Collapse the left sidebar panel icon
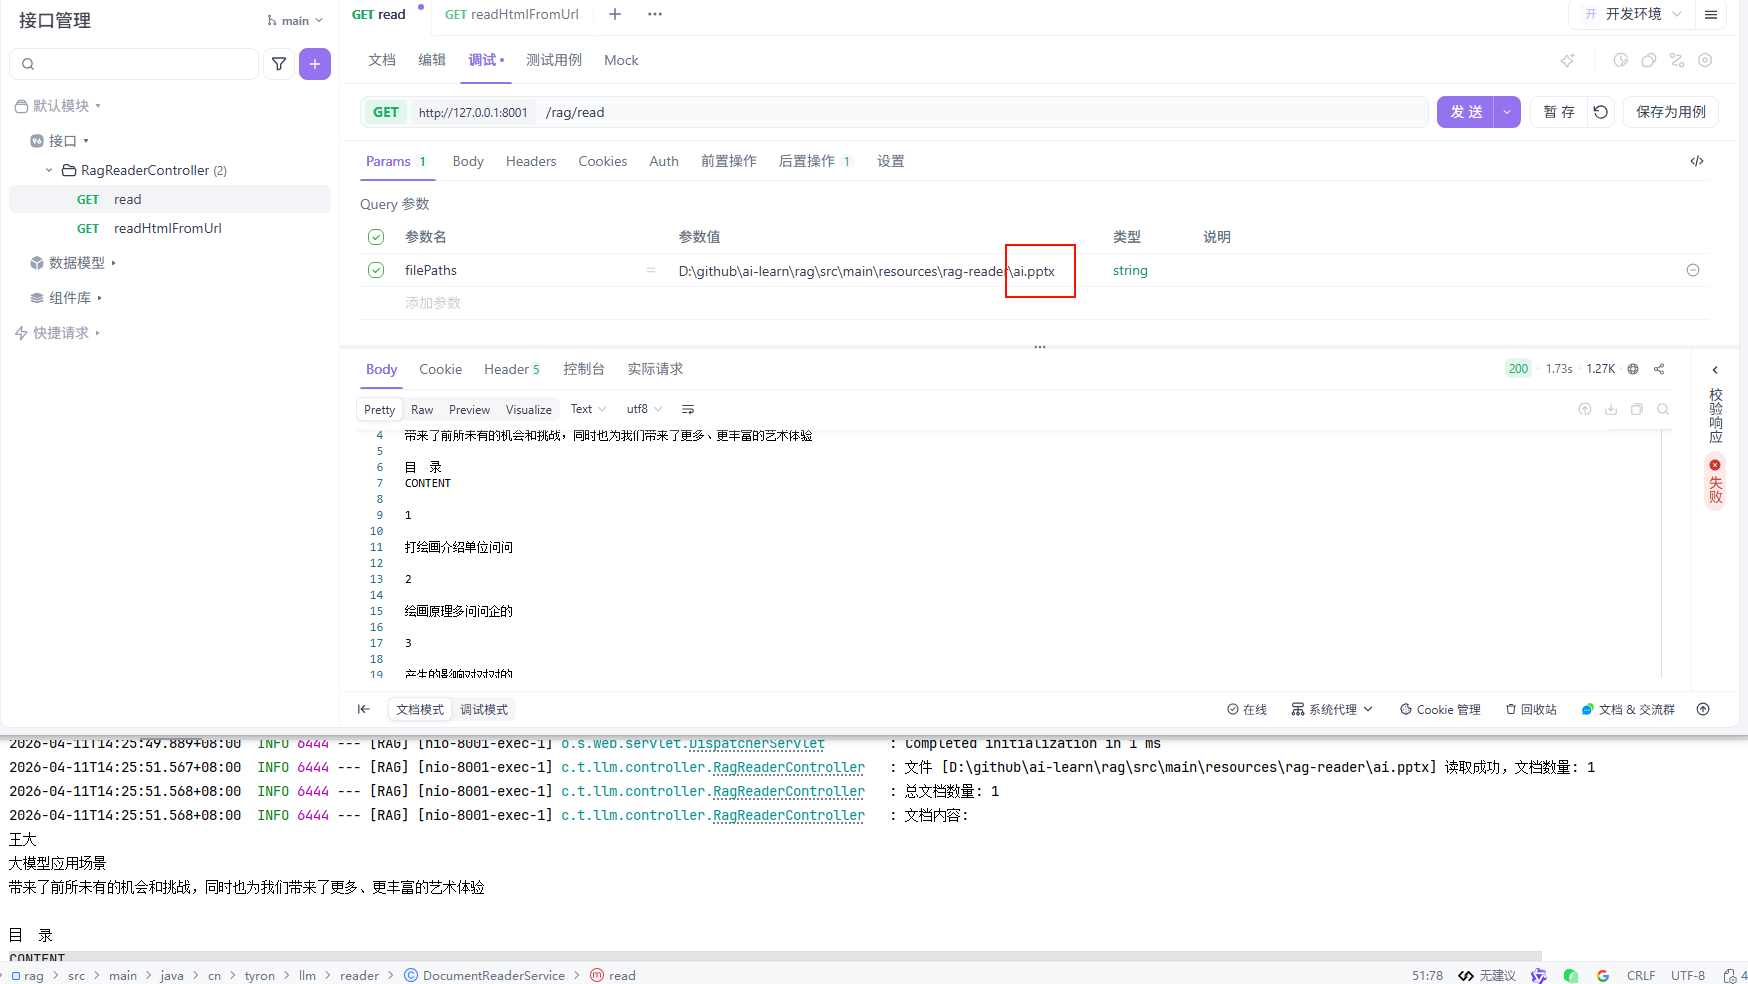Image resolution: width=1748 pixels, height=984 pixels. pos(364,709)
